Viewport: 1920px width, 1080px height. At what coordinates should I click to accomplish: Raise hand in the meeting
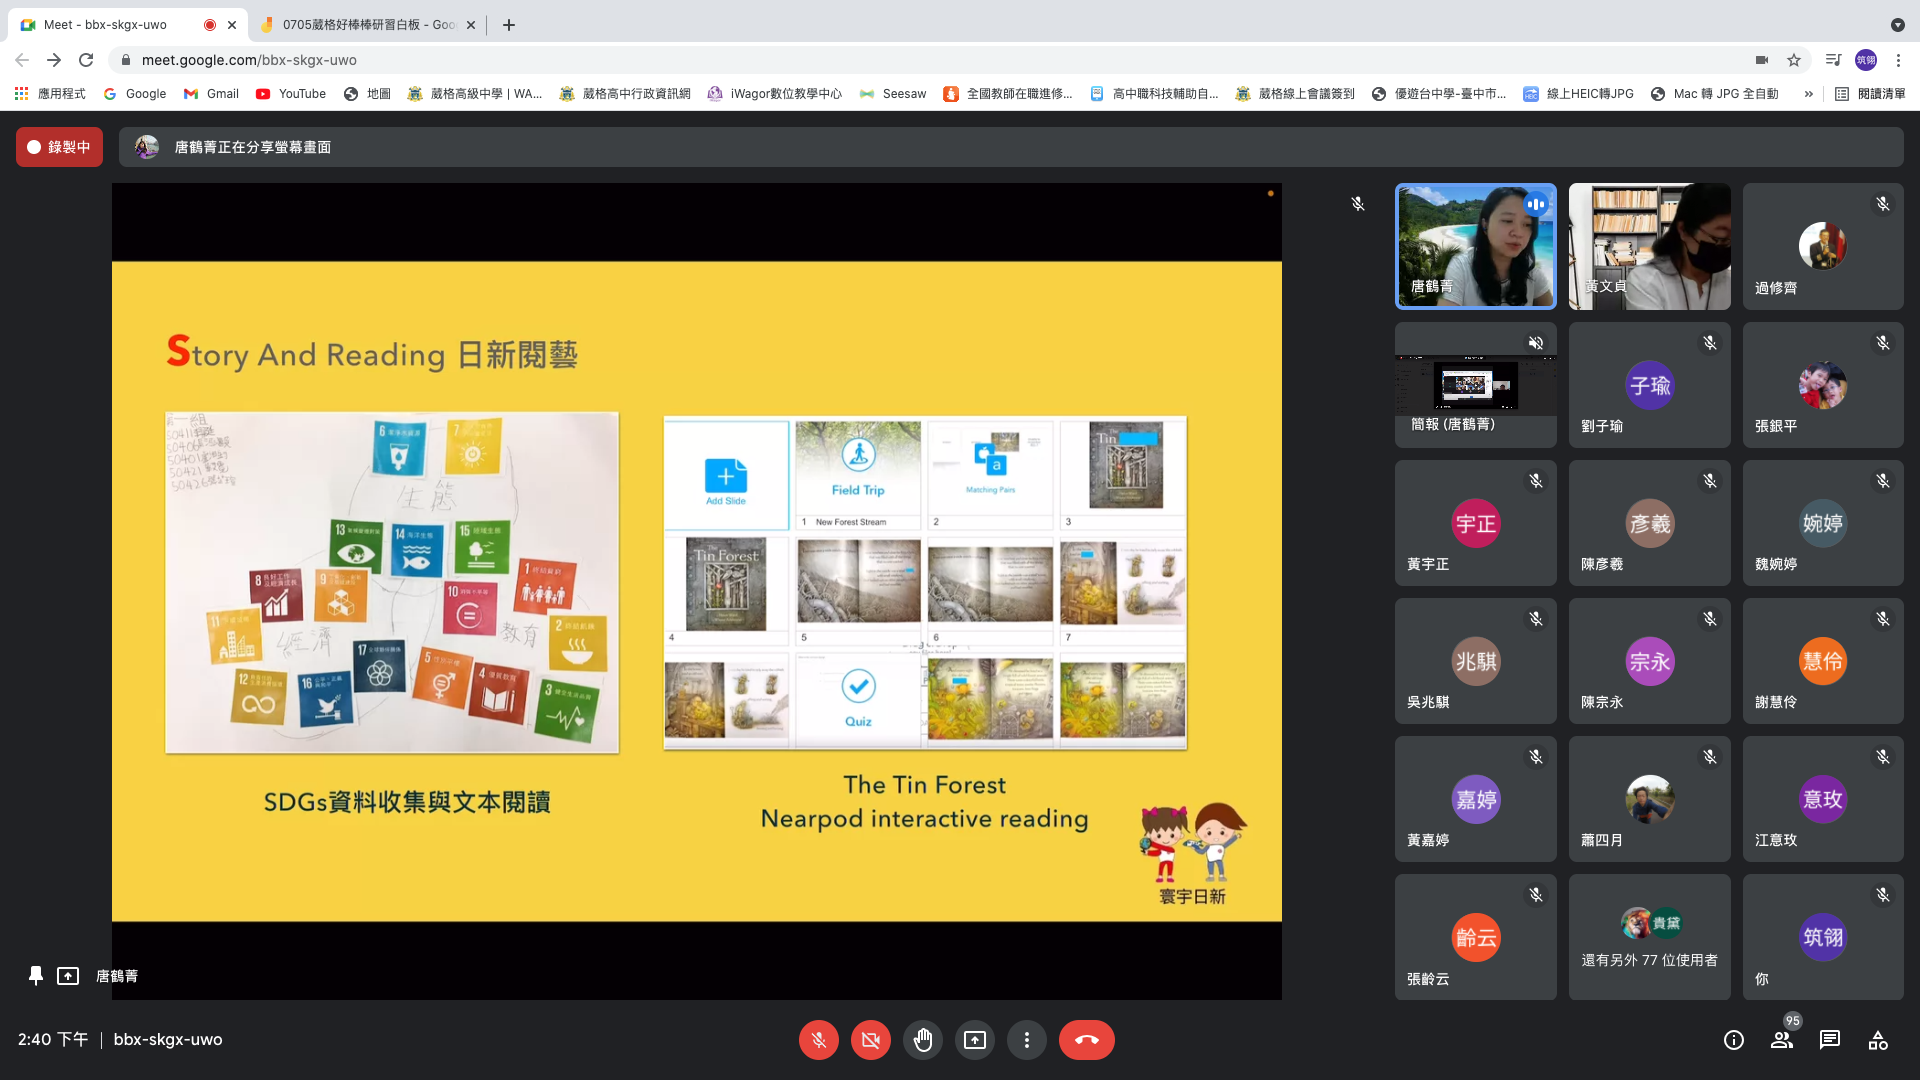[922, 1040]
